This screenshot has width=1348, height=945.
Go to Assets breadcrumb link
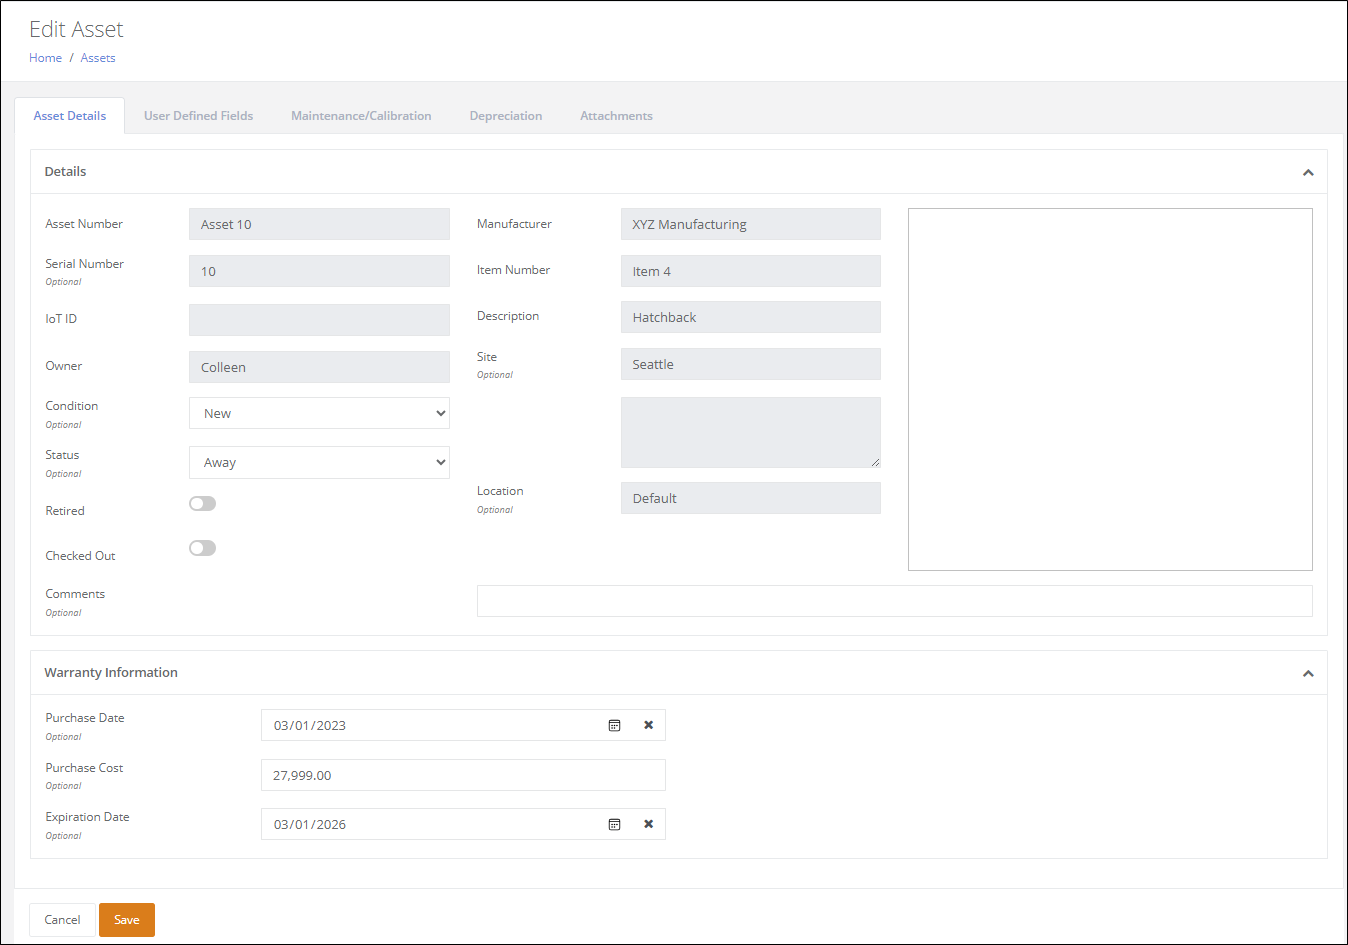[x=98, y=58]
